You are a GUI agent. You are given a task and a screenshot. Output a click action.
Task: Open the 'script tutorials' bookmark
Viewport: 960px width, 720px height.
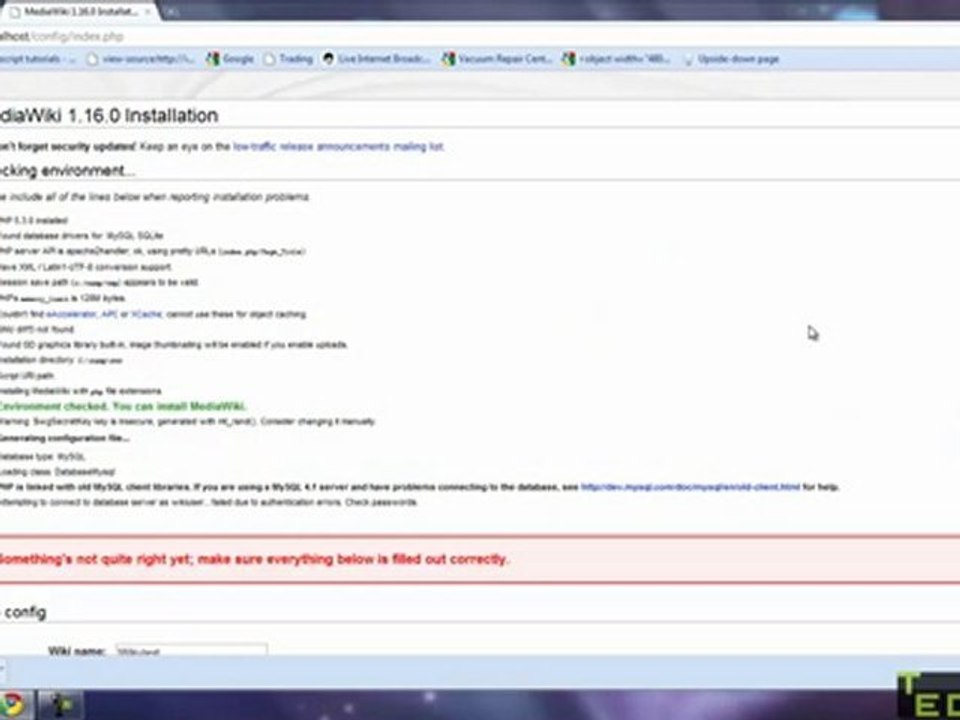click(x=38, y=59)
